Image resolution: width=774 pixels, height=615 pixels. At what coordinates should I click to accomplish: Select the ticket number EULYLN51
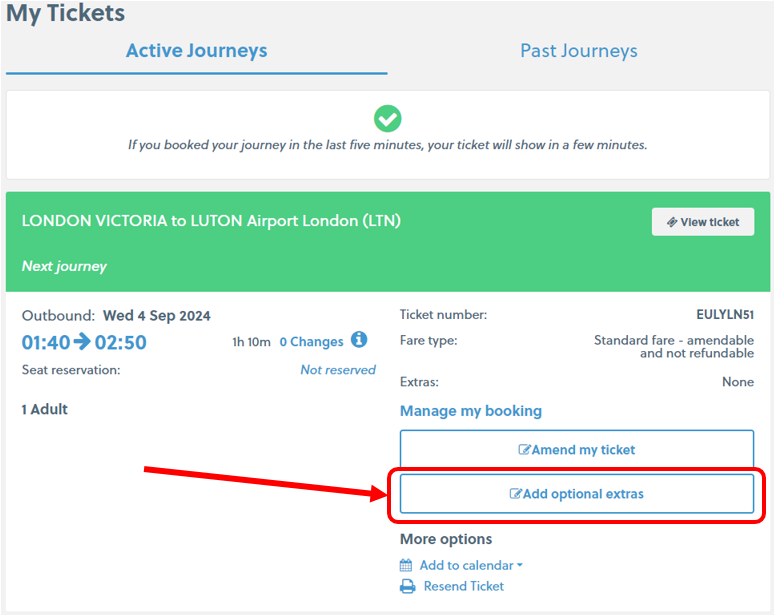click(x=725, y=315)
